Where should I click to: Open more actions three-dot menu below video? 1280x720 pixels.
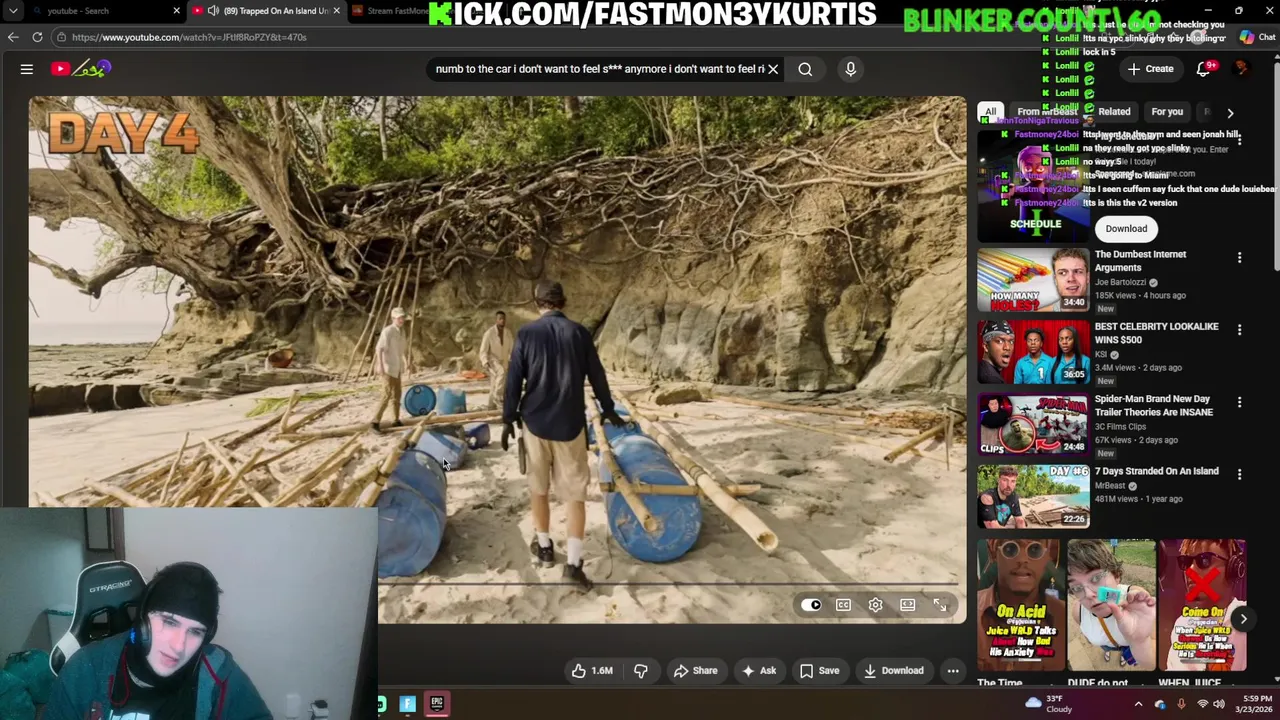(x=953, y=671)
